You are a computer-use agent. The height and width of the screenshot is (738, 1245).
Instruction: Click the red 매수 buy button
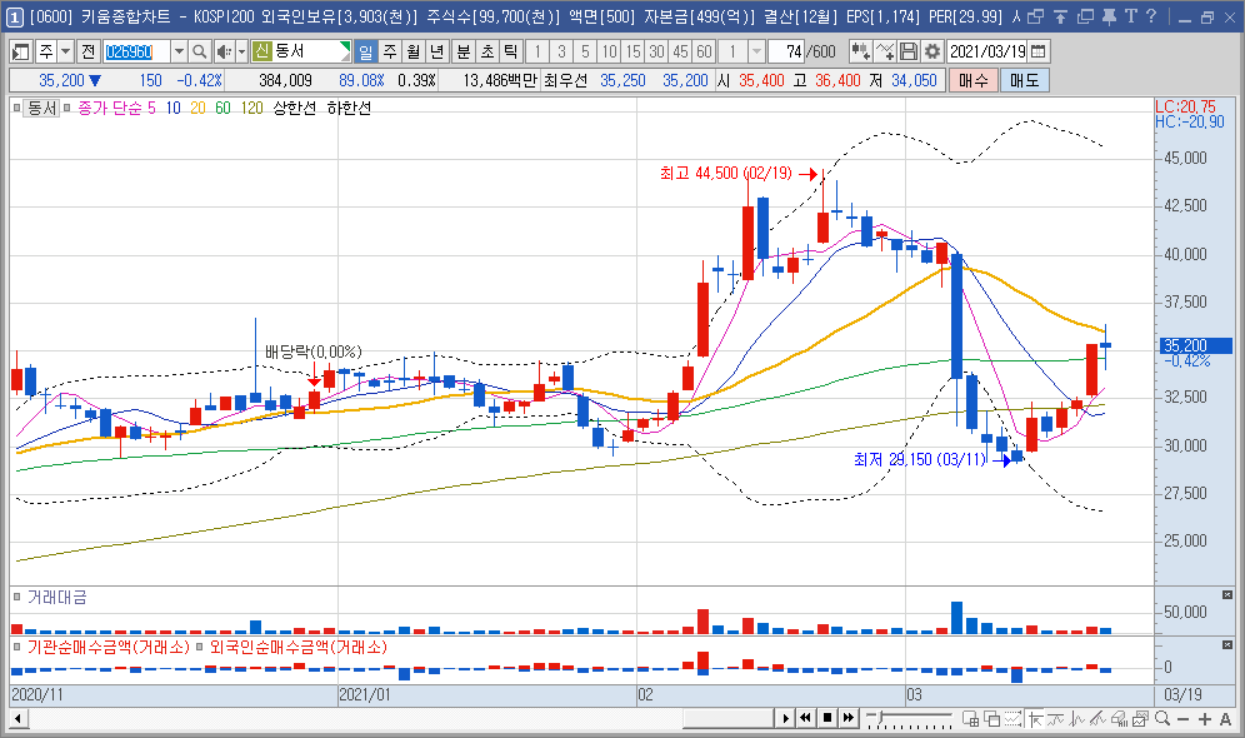[x=973, y=81]
